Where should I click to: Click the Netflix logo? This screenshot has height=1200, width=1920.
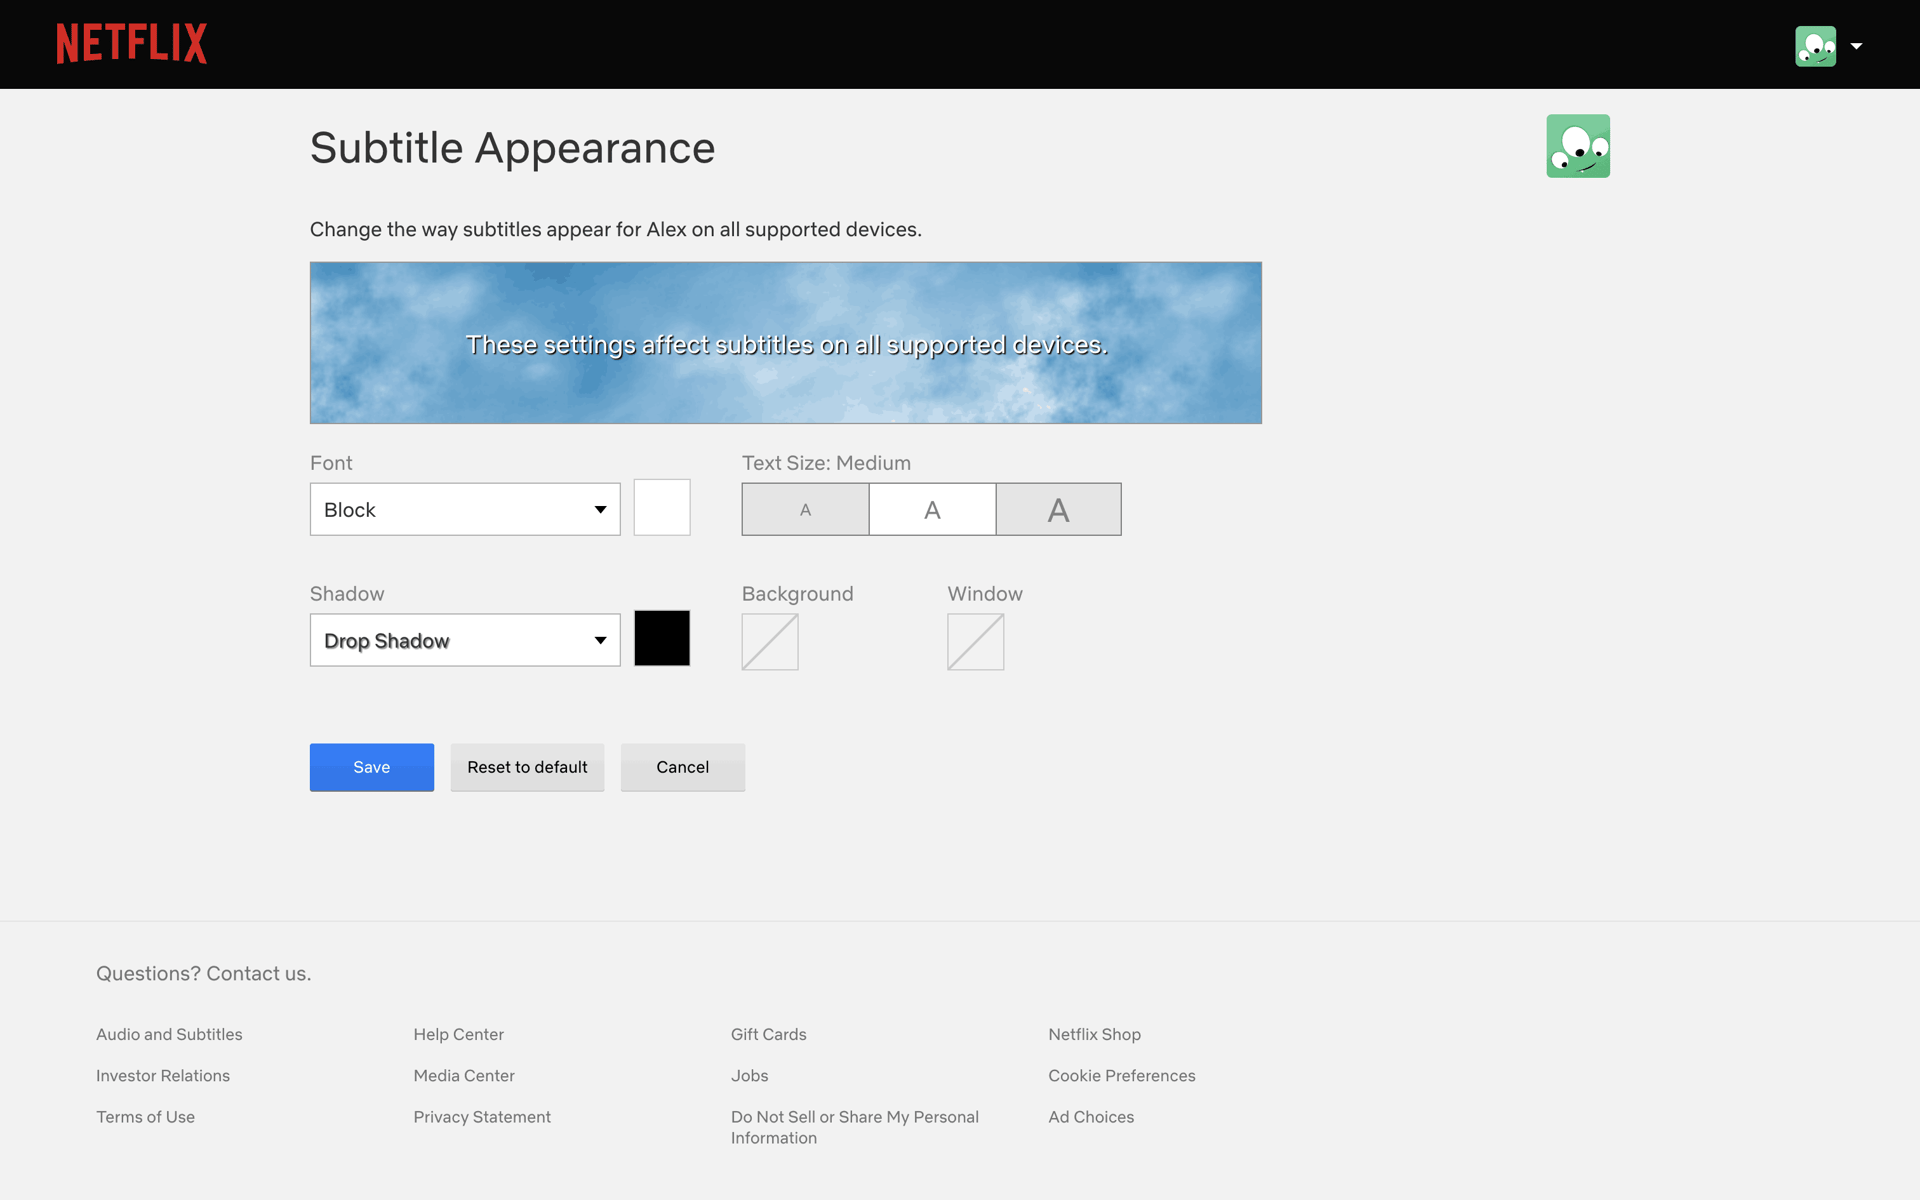(x=131, y=44)
